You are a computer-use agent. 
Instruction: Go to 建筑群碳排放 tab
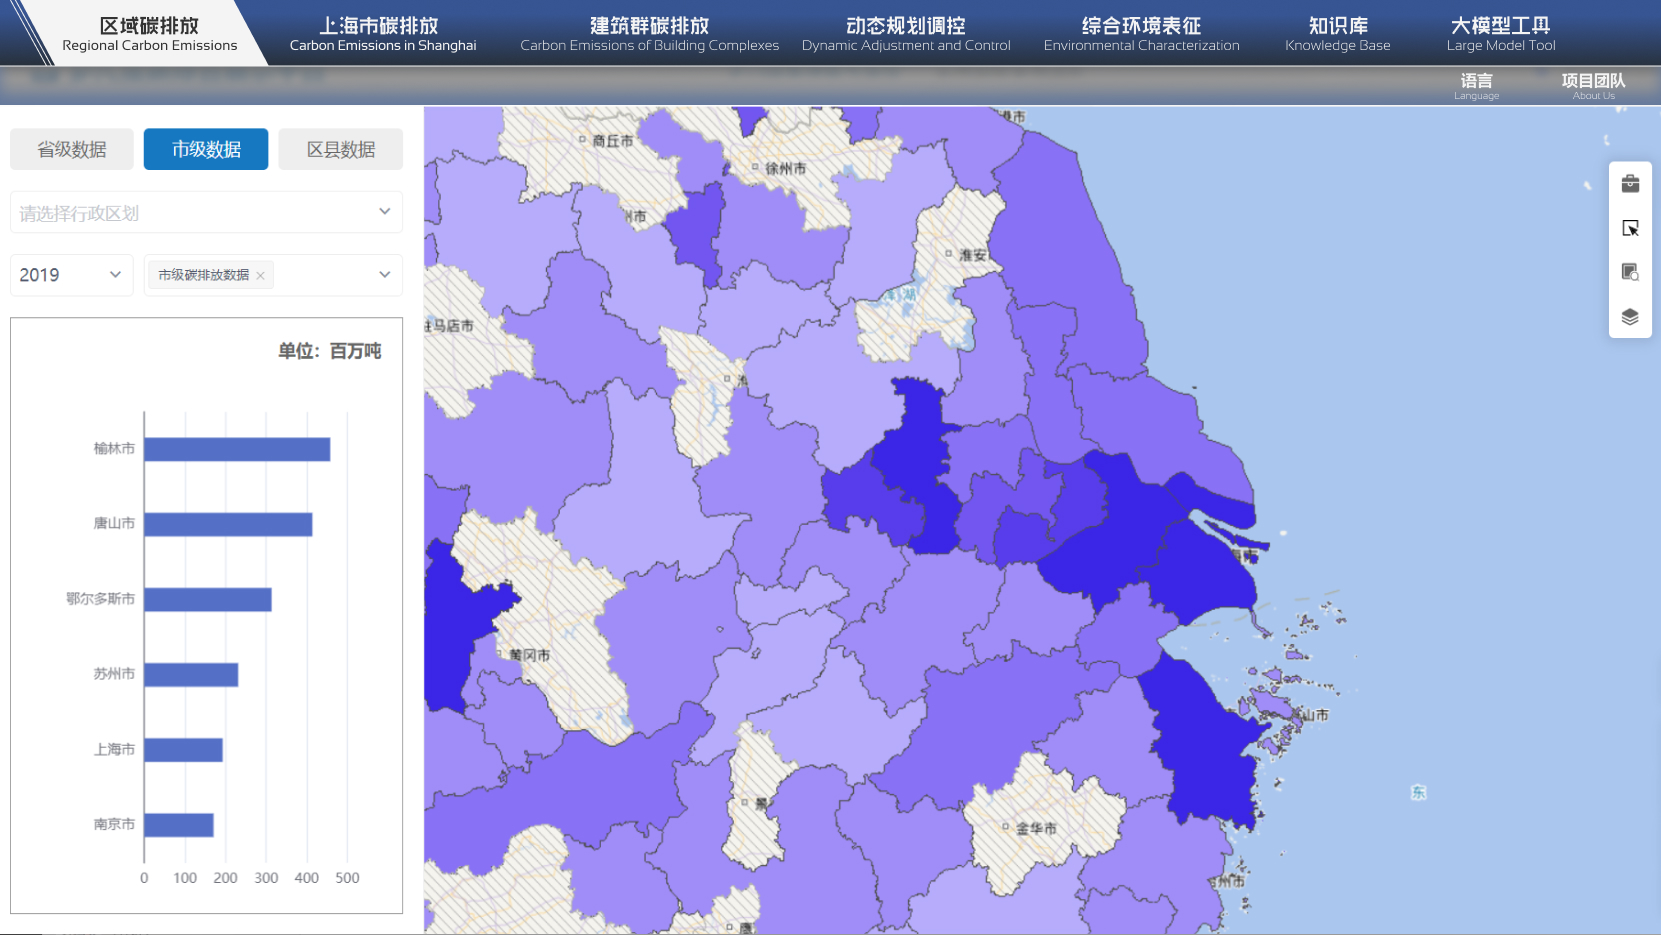(649, 34)
